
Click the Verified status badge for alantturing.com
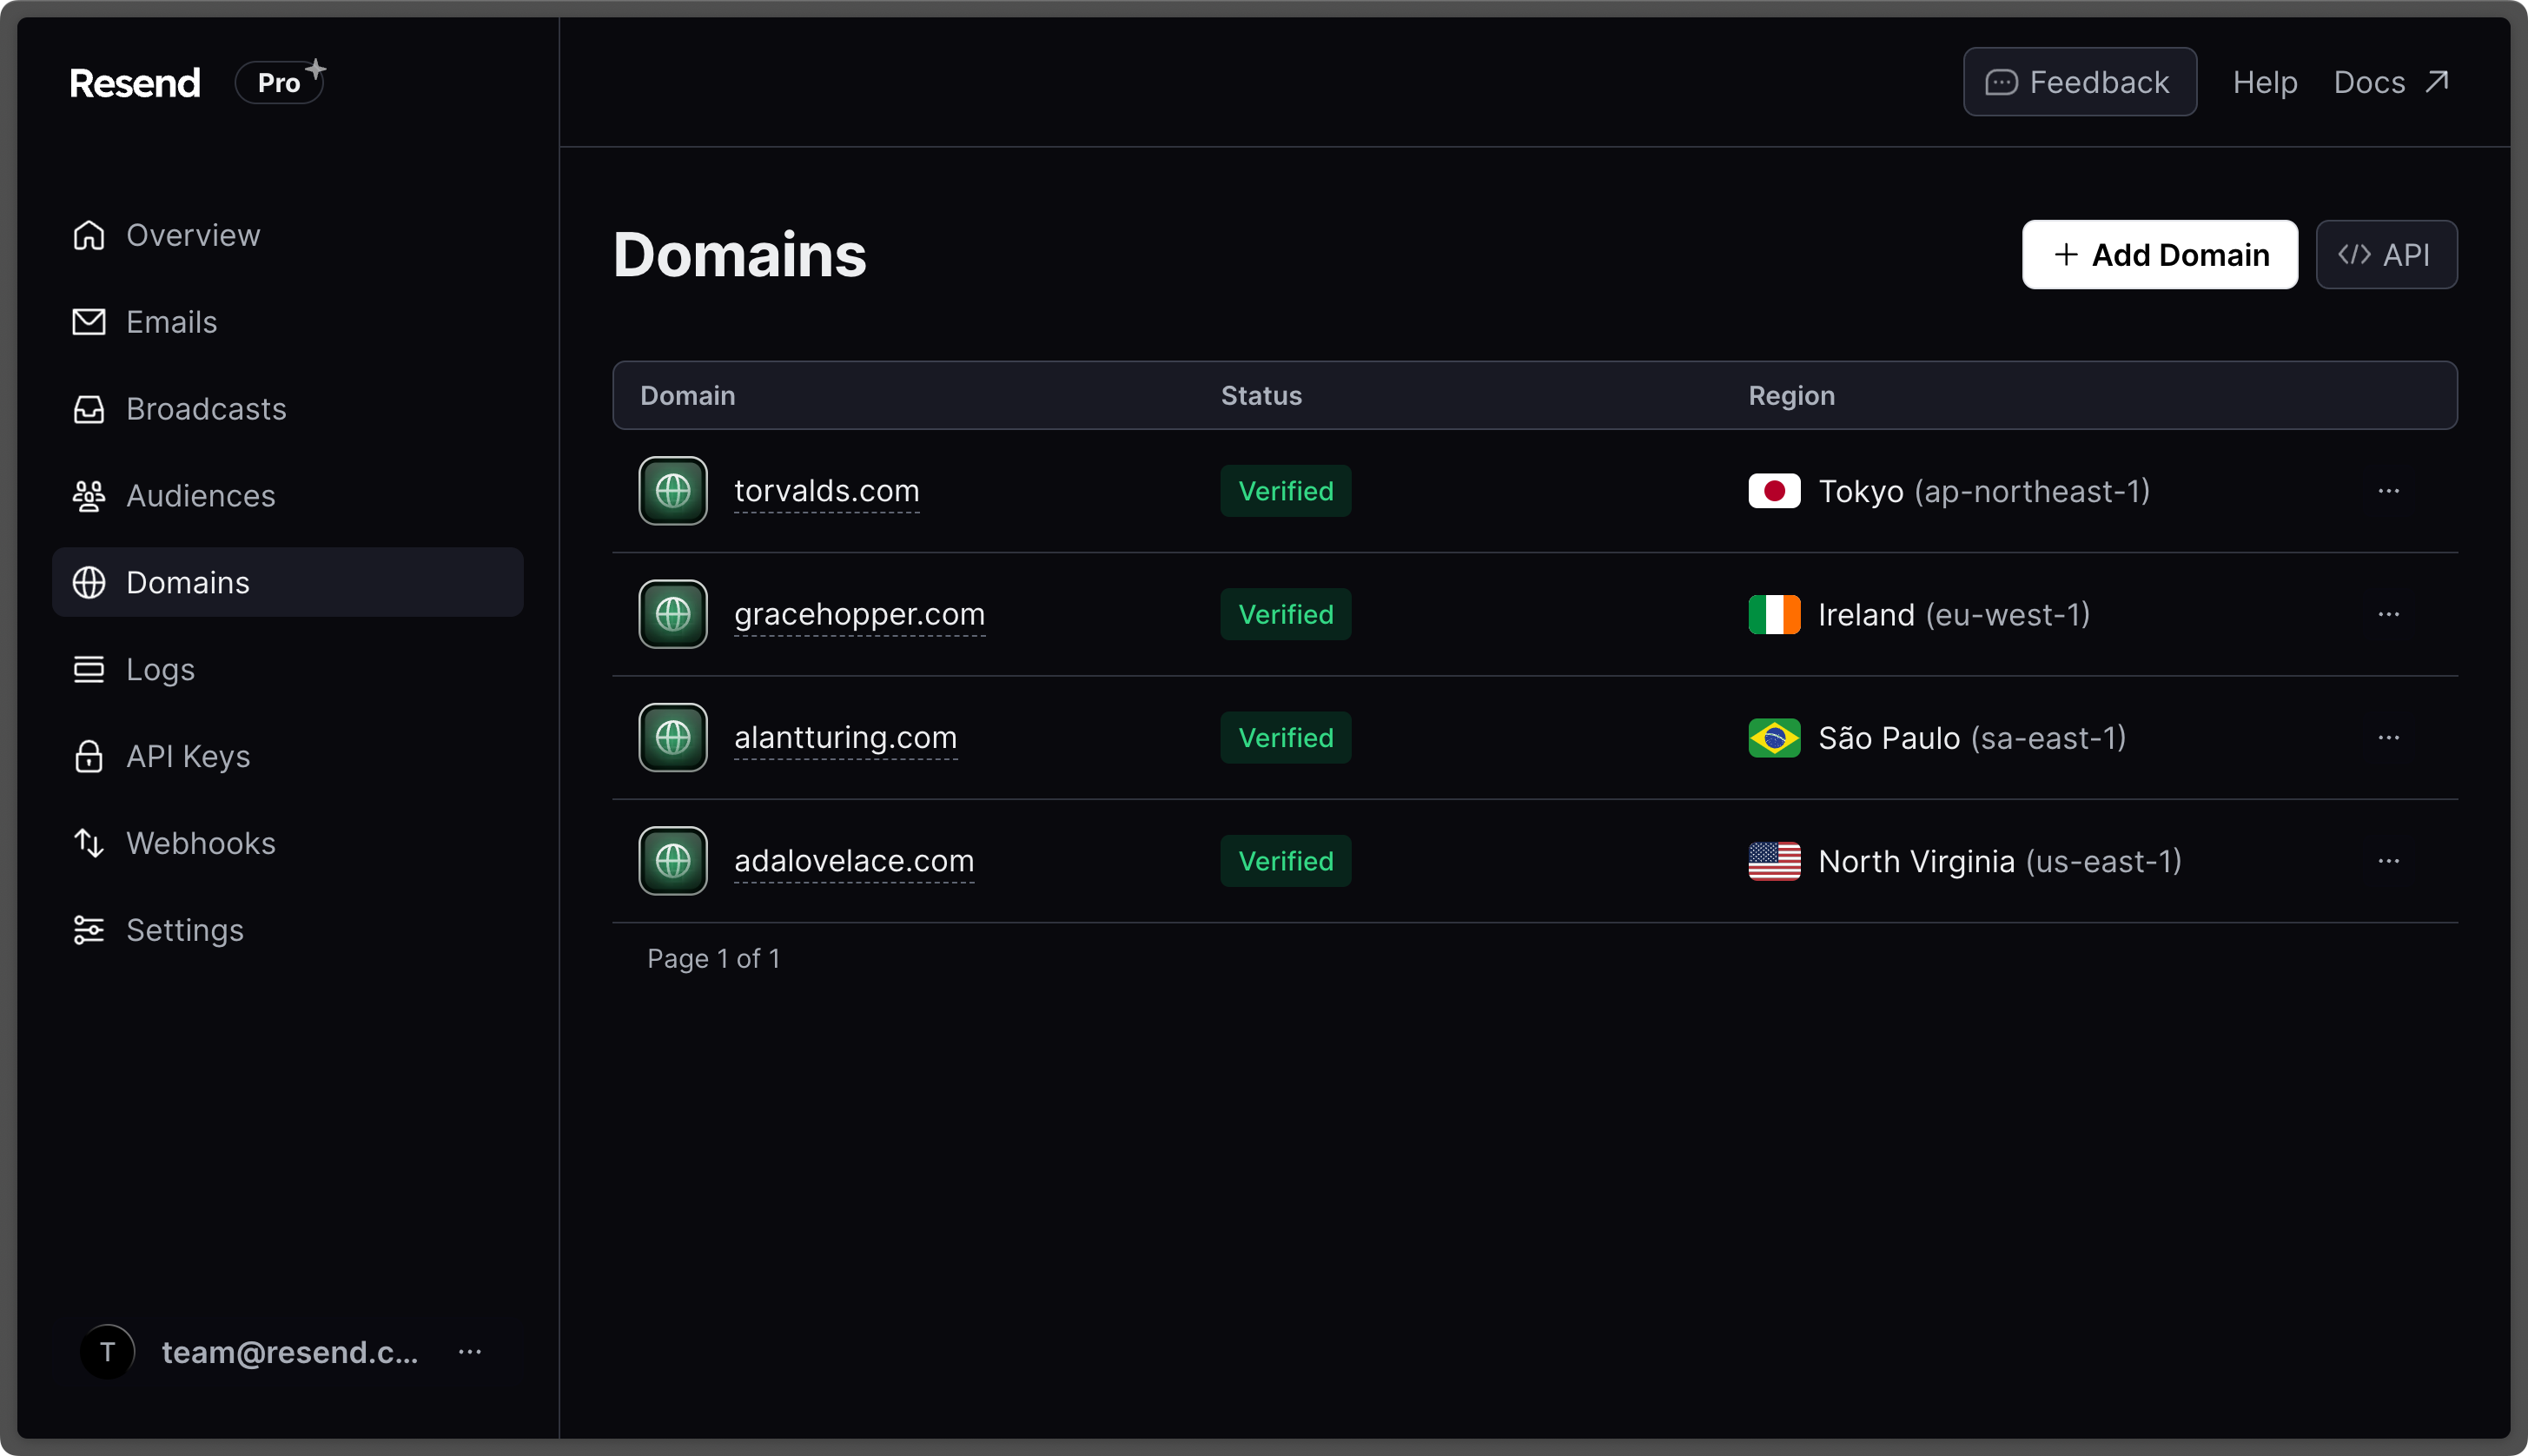[x=1285, y=738]
